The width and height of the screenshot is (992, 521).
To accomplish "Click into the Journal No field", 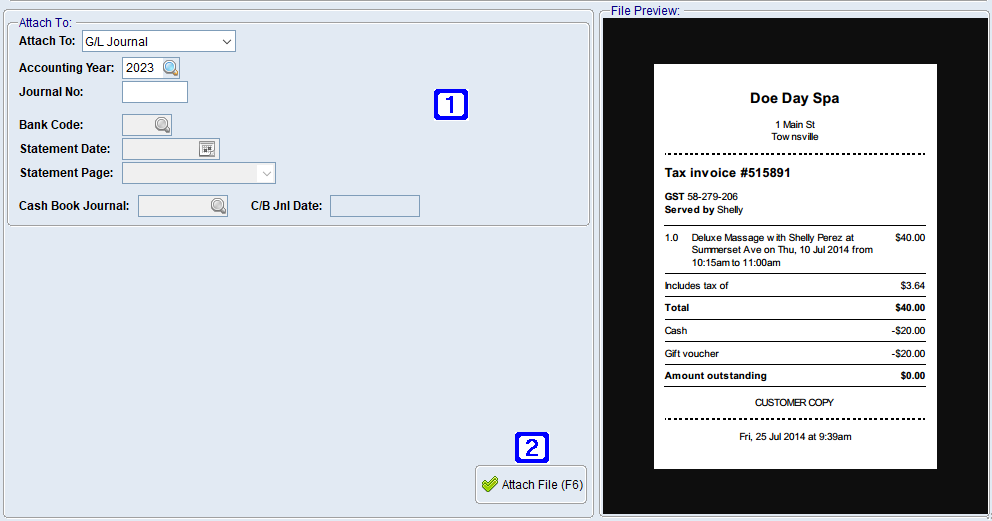I will 155,92.
